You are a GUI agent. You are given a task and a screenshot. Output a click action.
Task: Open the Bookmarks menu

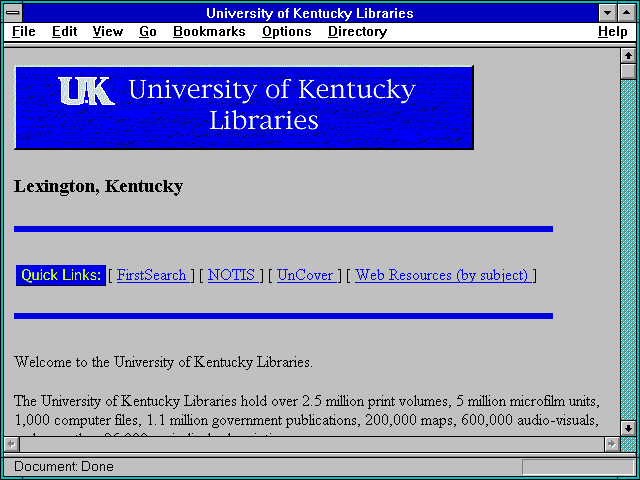click(x=209, y=31)
